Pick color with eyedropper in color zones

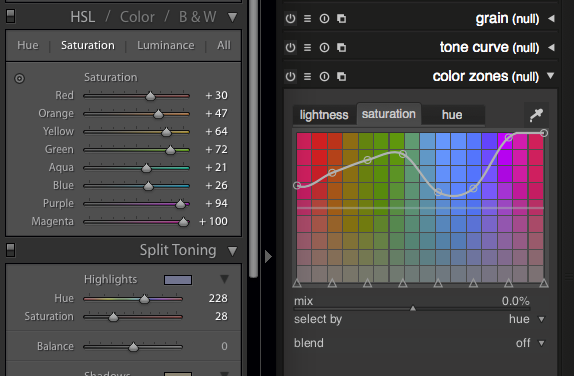click(x=536, y=115)
